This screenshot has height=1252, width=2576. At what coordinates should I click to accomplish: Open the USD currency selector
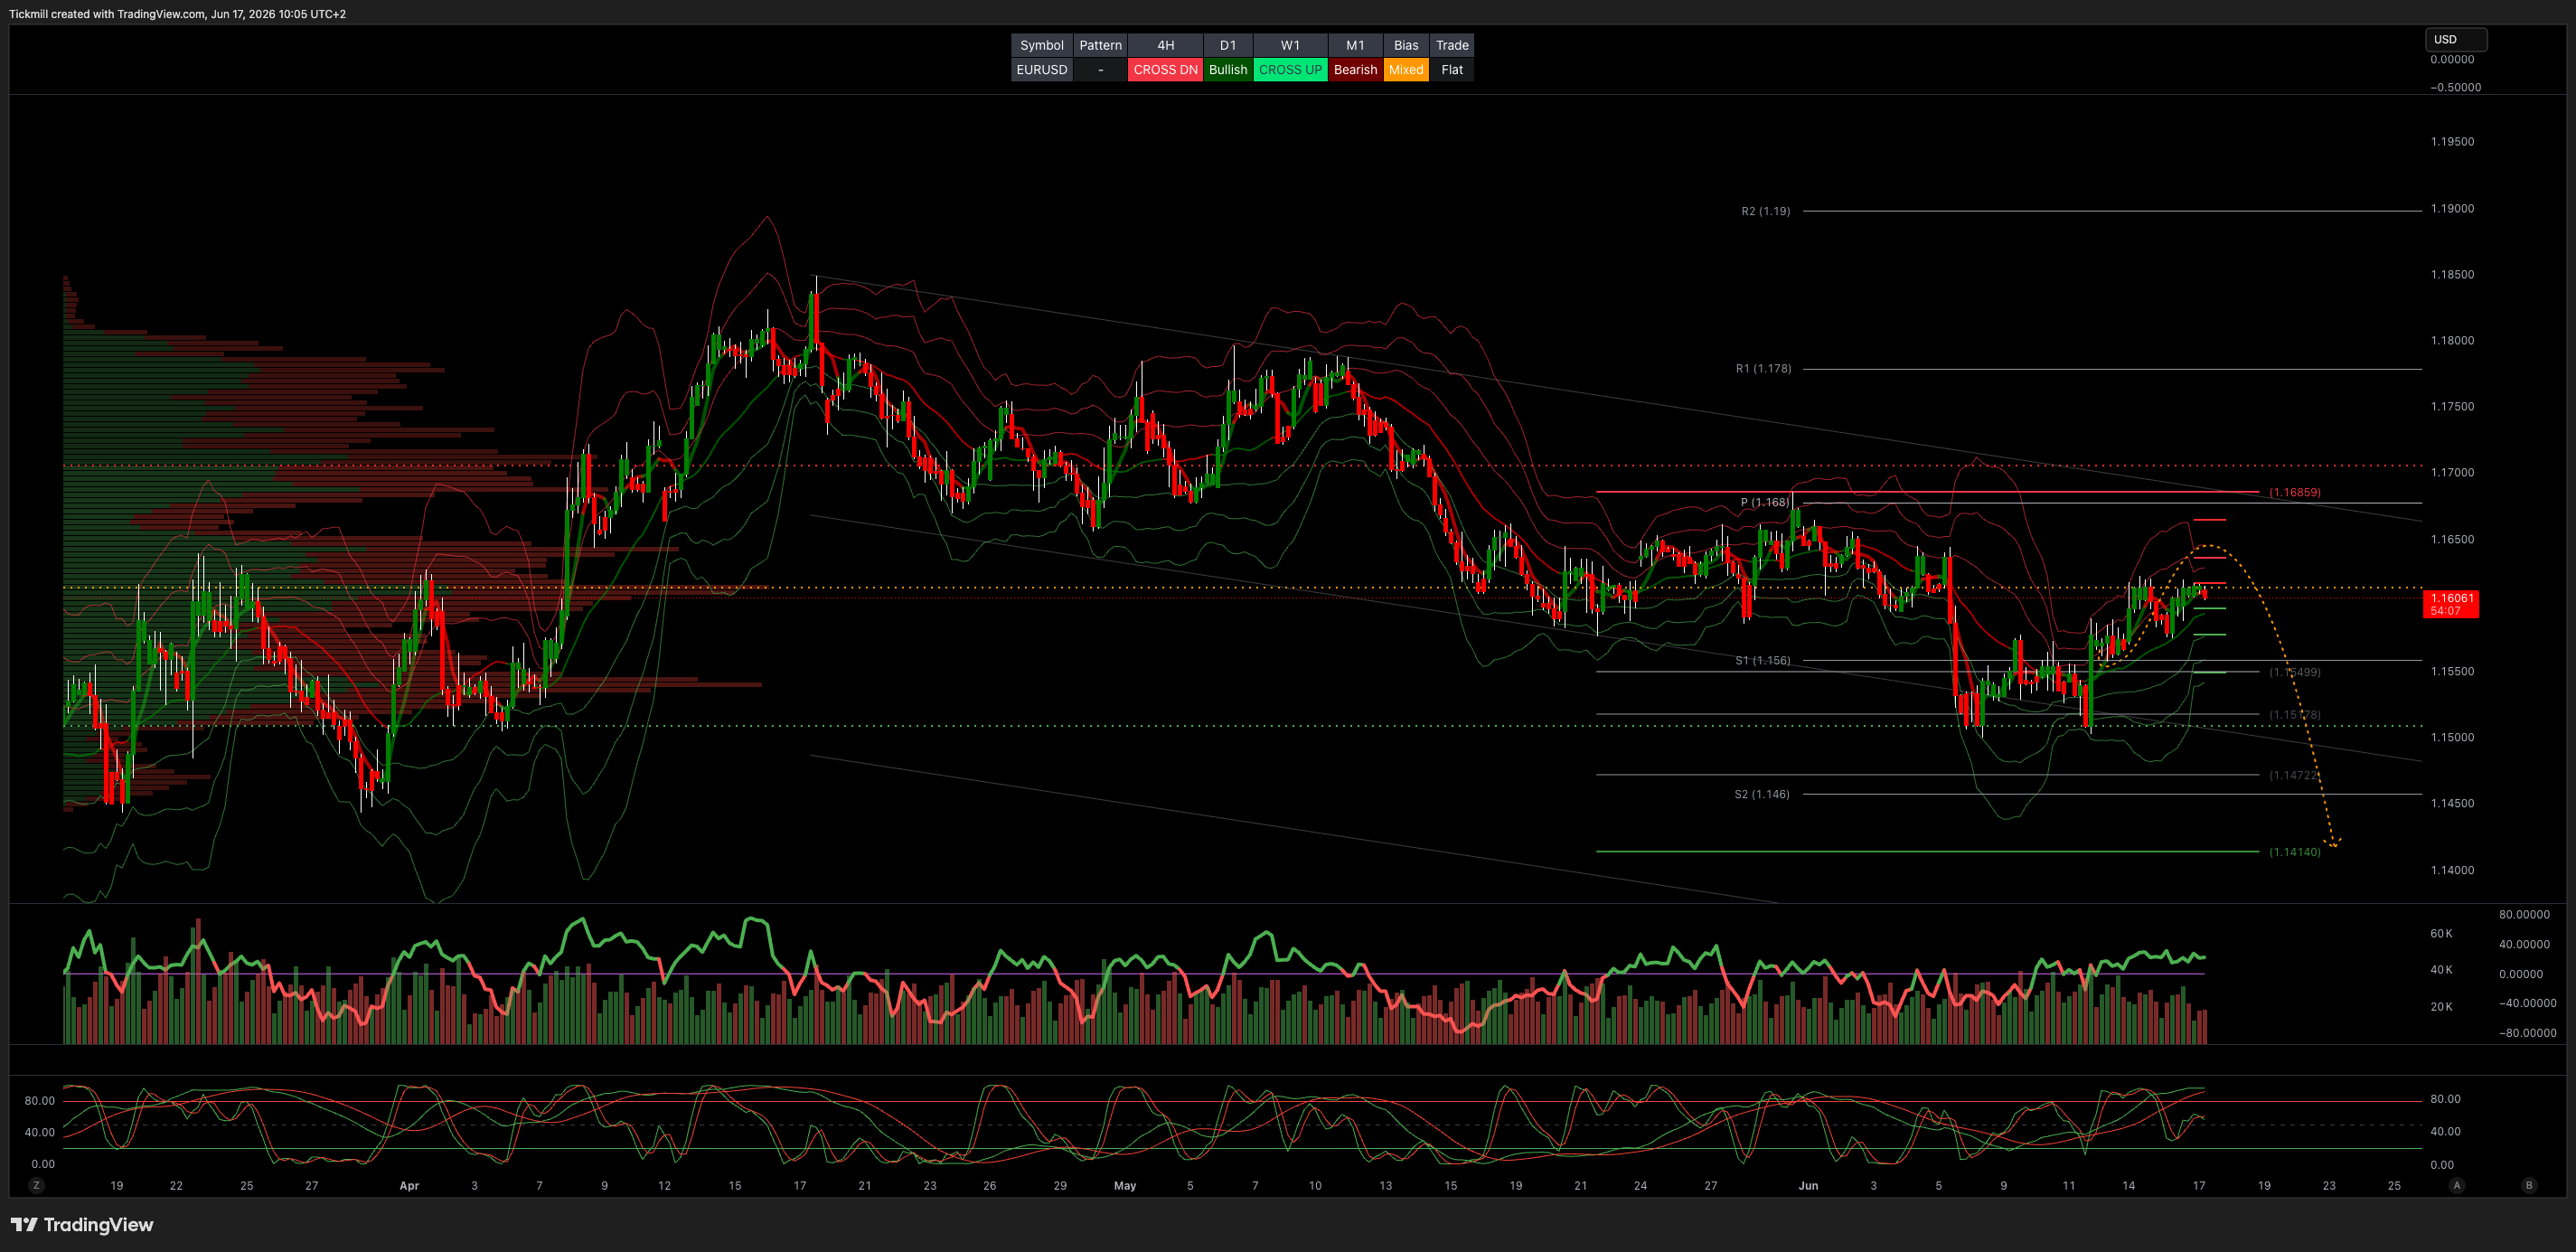pos(2456,39)
